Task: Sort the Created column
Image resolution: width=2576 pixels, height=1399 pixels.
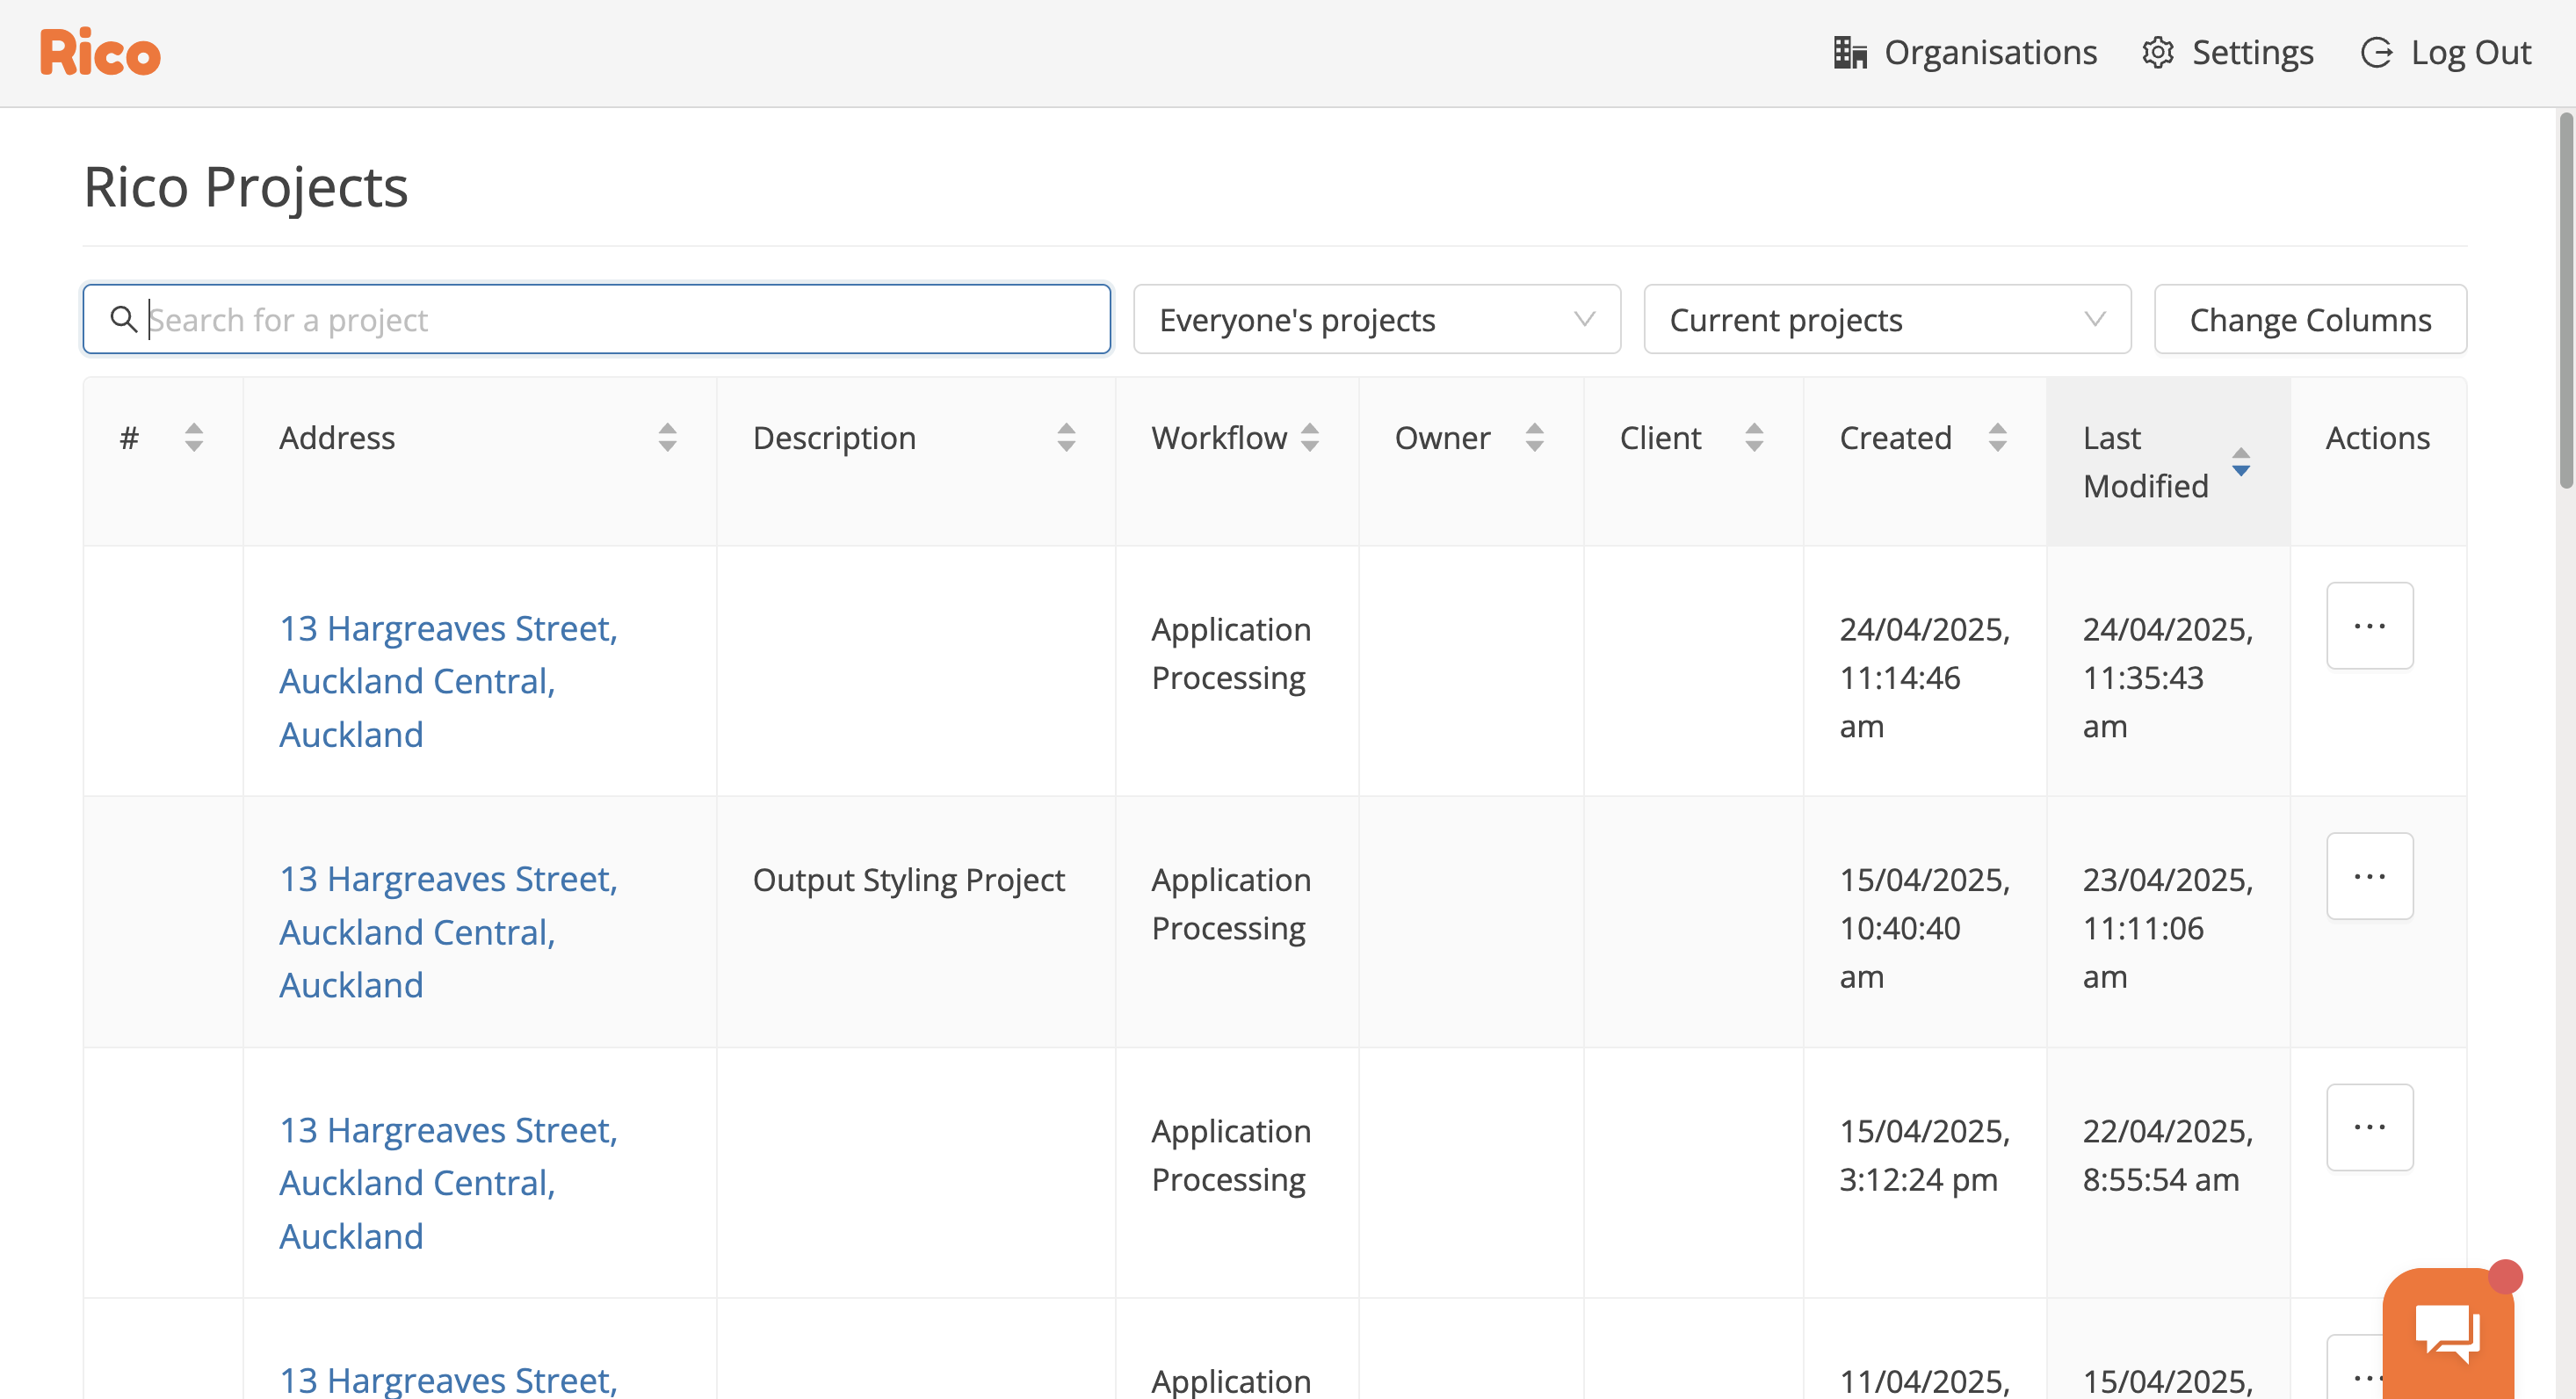Action: (1997, 437)
